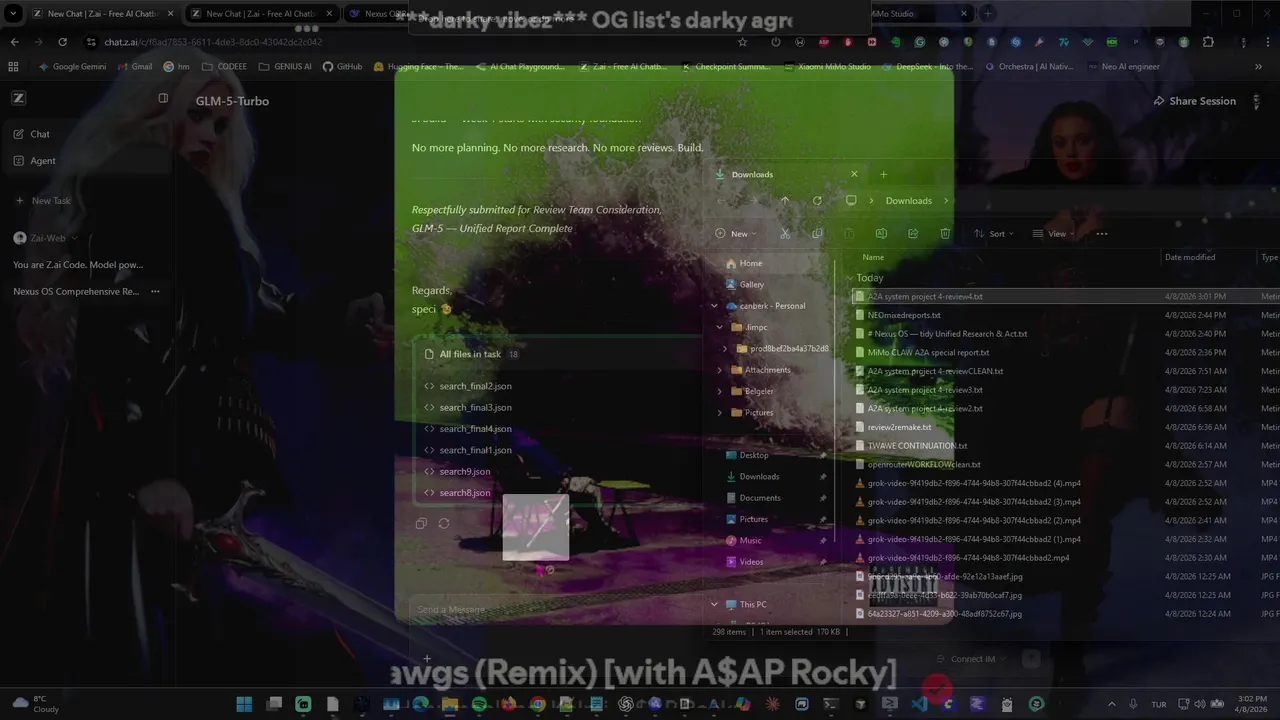This screenshot has width=1280, height=720.
Task: Bookmark this page with star icon
Action: click(742, 42)
